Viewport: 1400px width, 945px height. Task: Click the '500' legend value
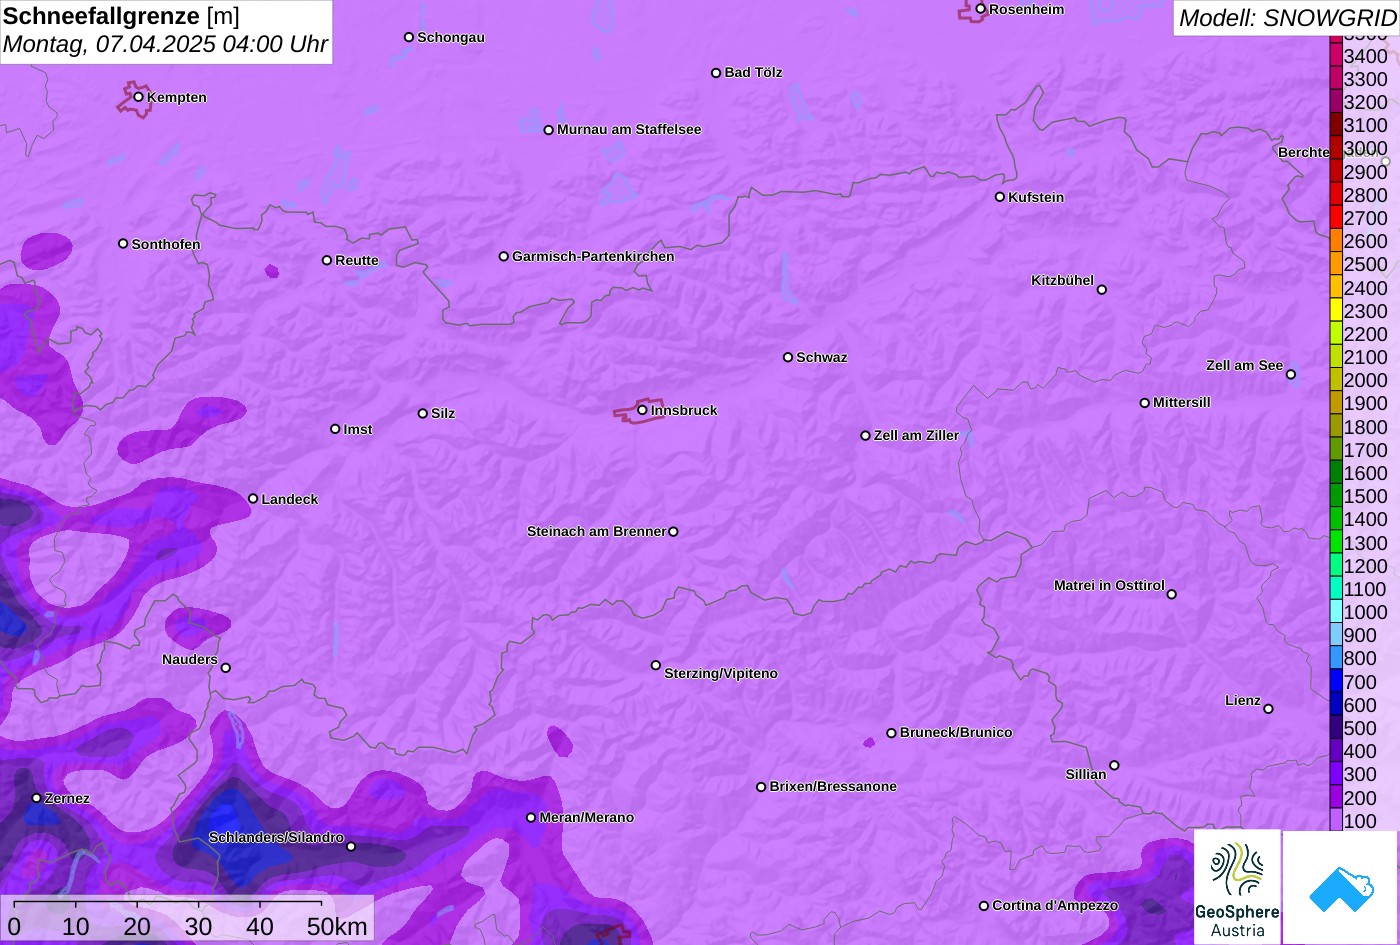[x=1360, y=728]
